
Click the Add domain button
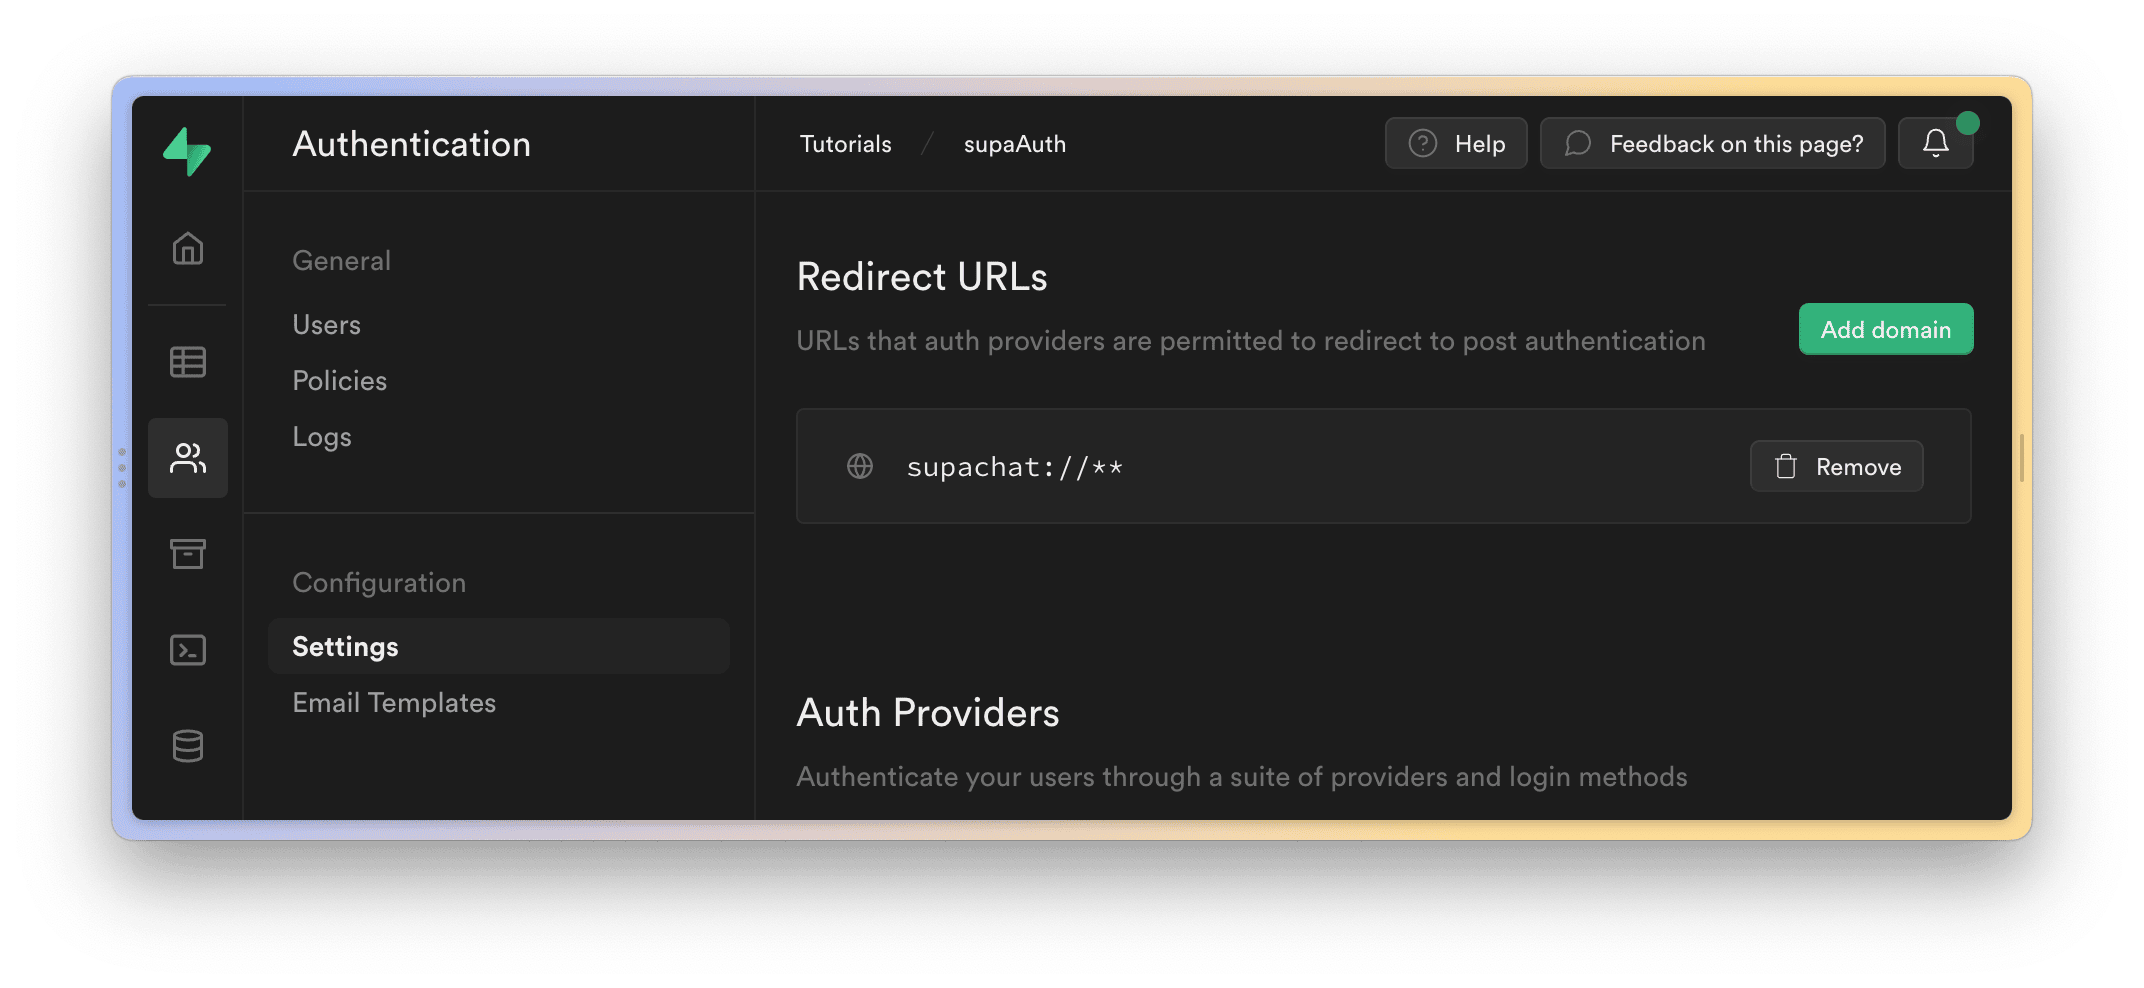click(x=1885, y=328)
